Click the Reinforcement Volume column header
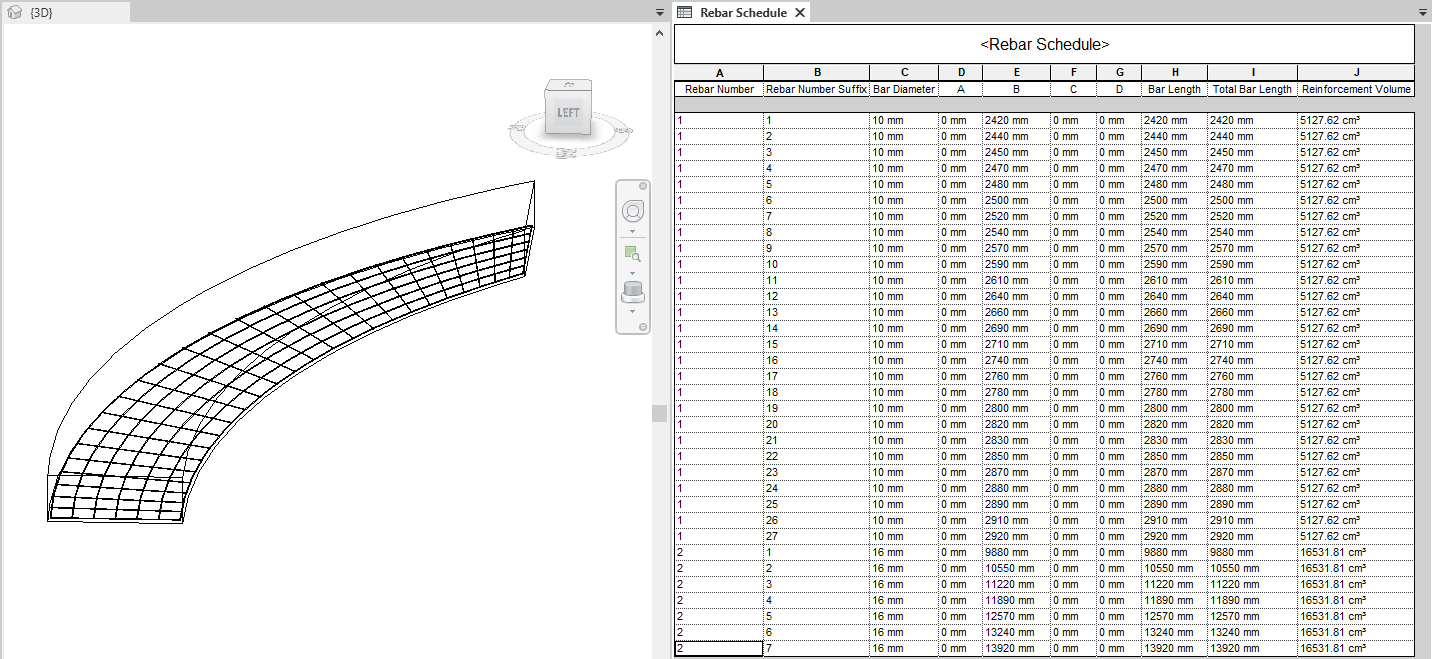This screenshot has height=659, width=1432. [x=1356, y=89]
